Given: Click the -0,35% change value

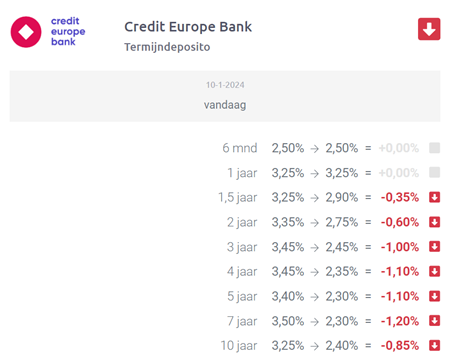Looking at the screenshot, I should pyautogui.click(x=400, y=197).
